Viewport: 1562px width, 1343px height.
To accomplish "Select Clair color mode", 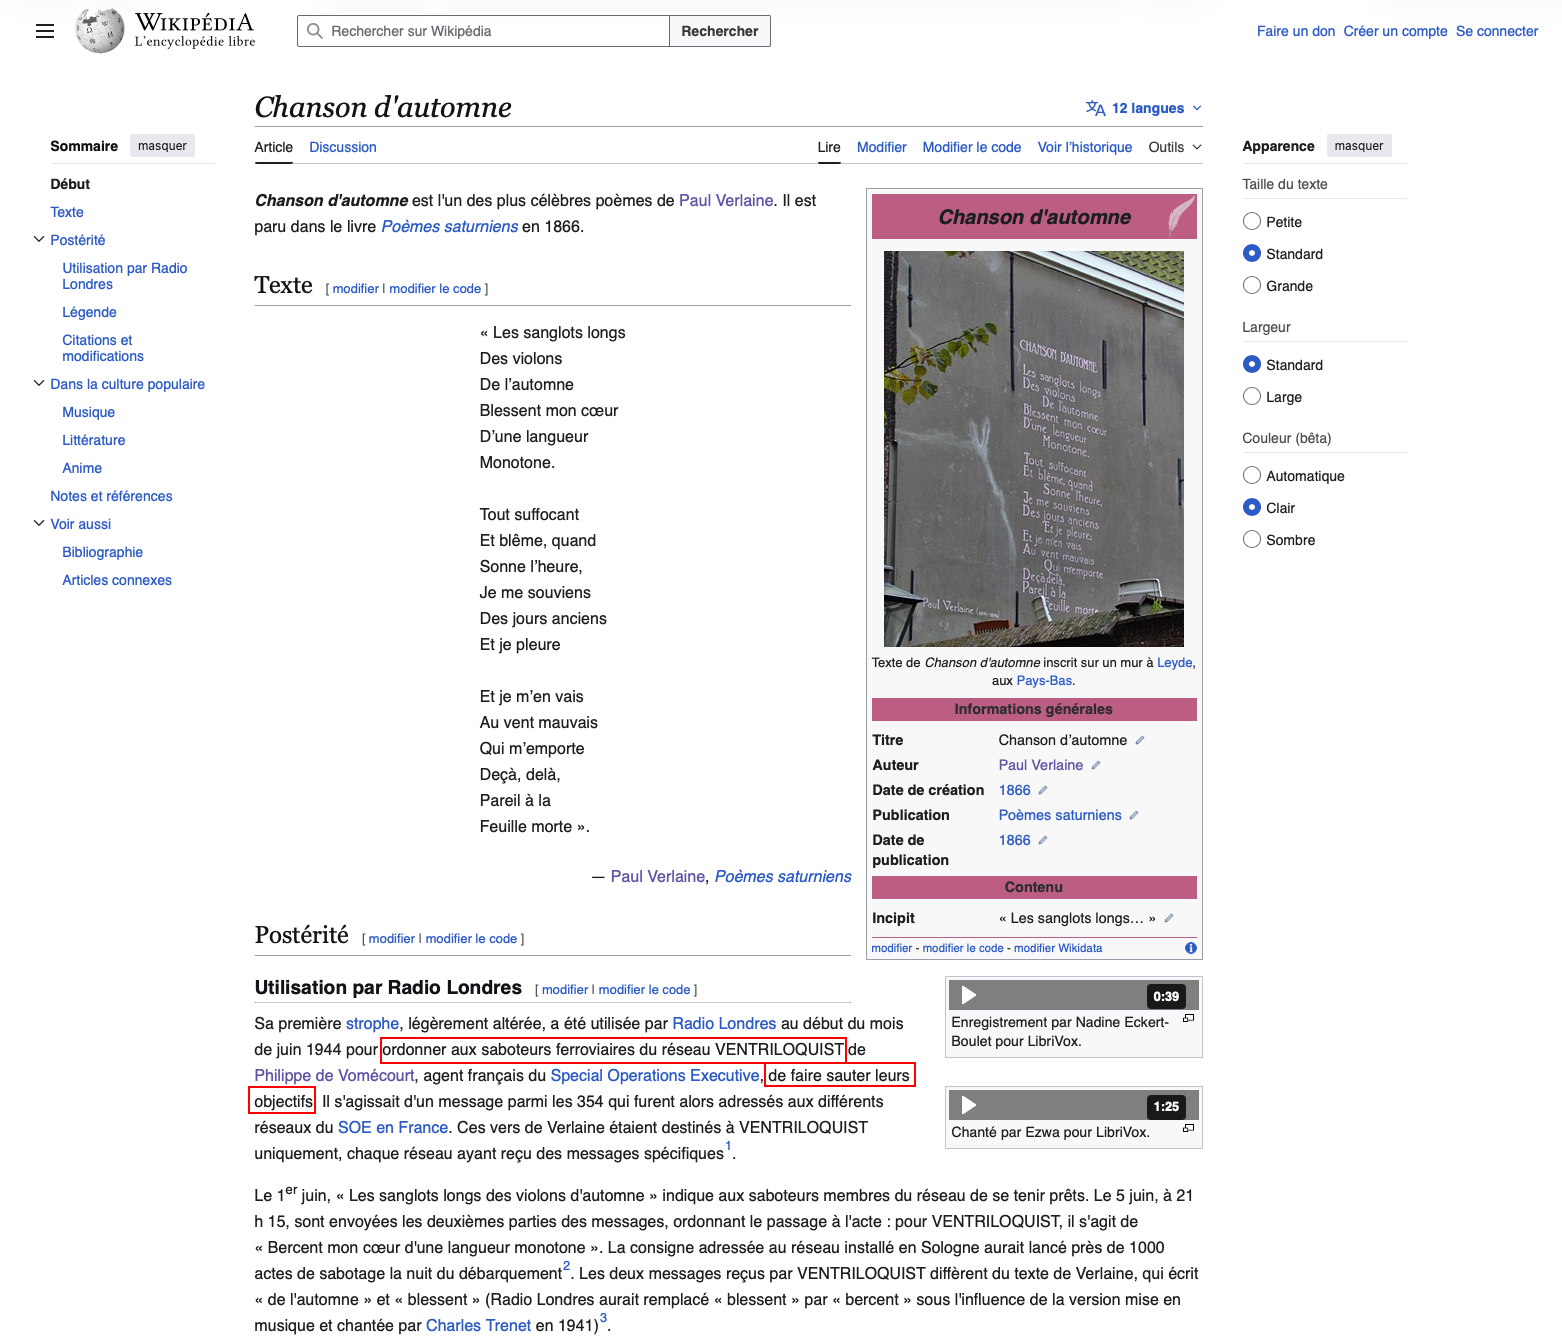I will click(x=1252, y=507).
